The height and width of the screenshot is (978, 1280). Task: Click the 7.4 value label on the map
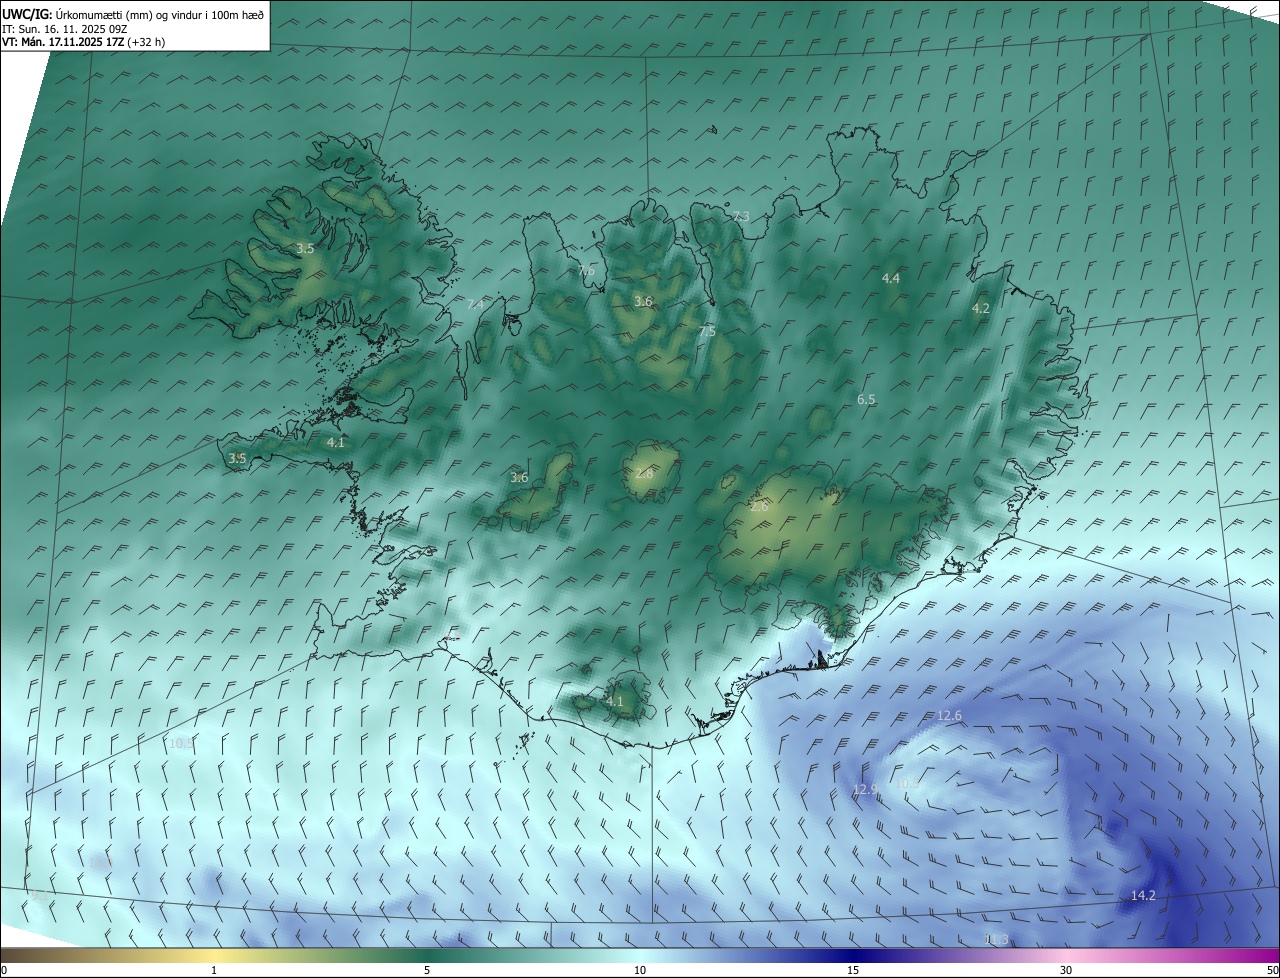pos(475,304)
